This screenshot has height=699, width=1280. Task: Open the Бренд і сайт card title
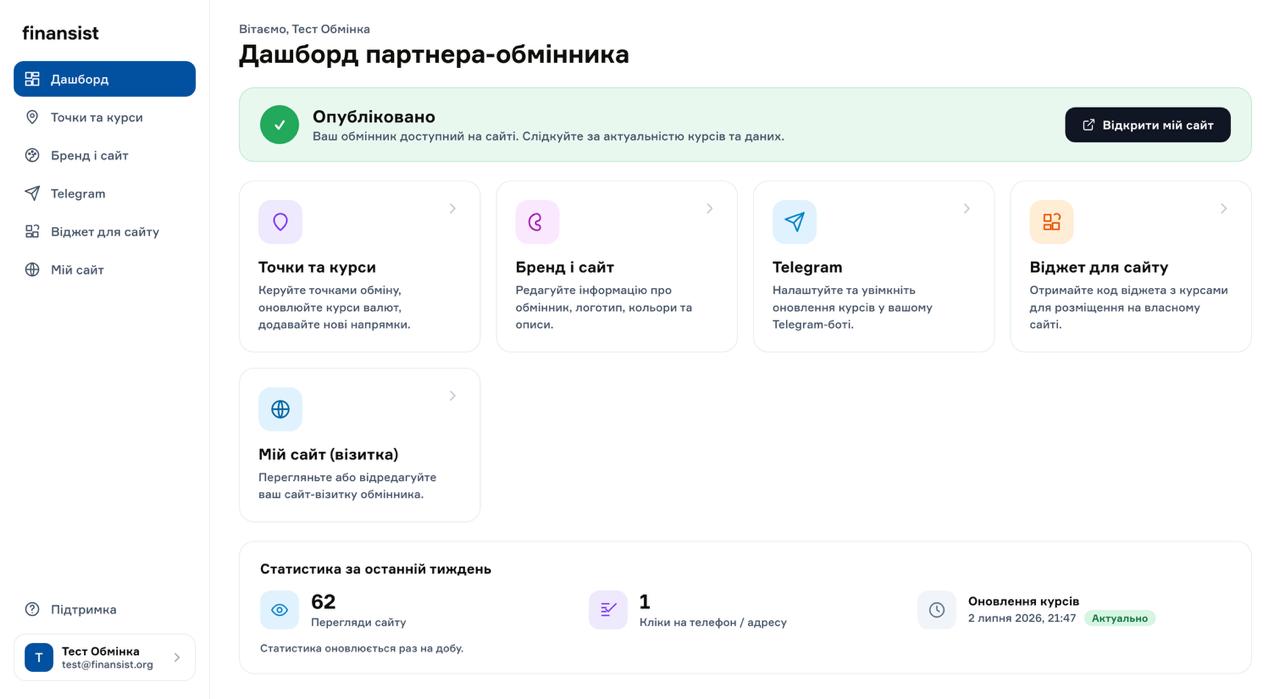coord(565,267)
